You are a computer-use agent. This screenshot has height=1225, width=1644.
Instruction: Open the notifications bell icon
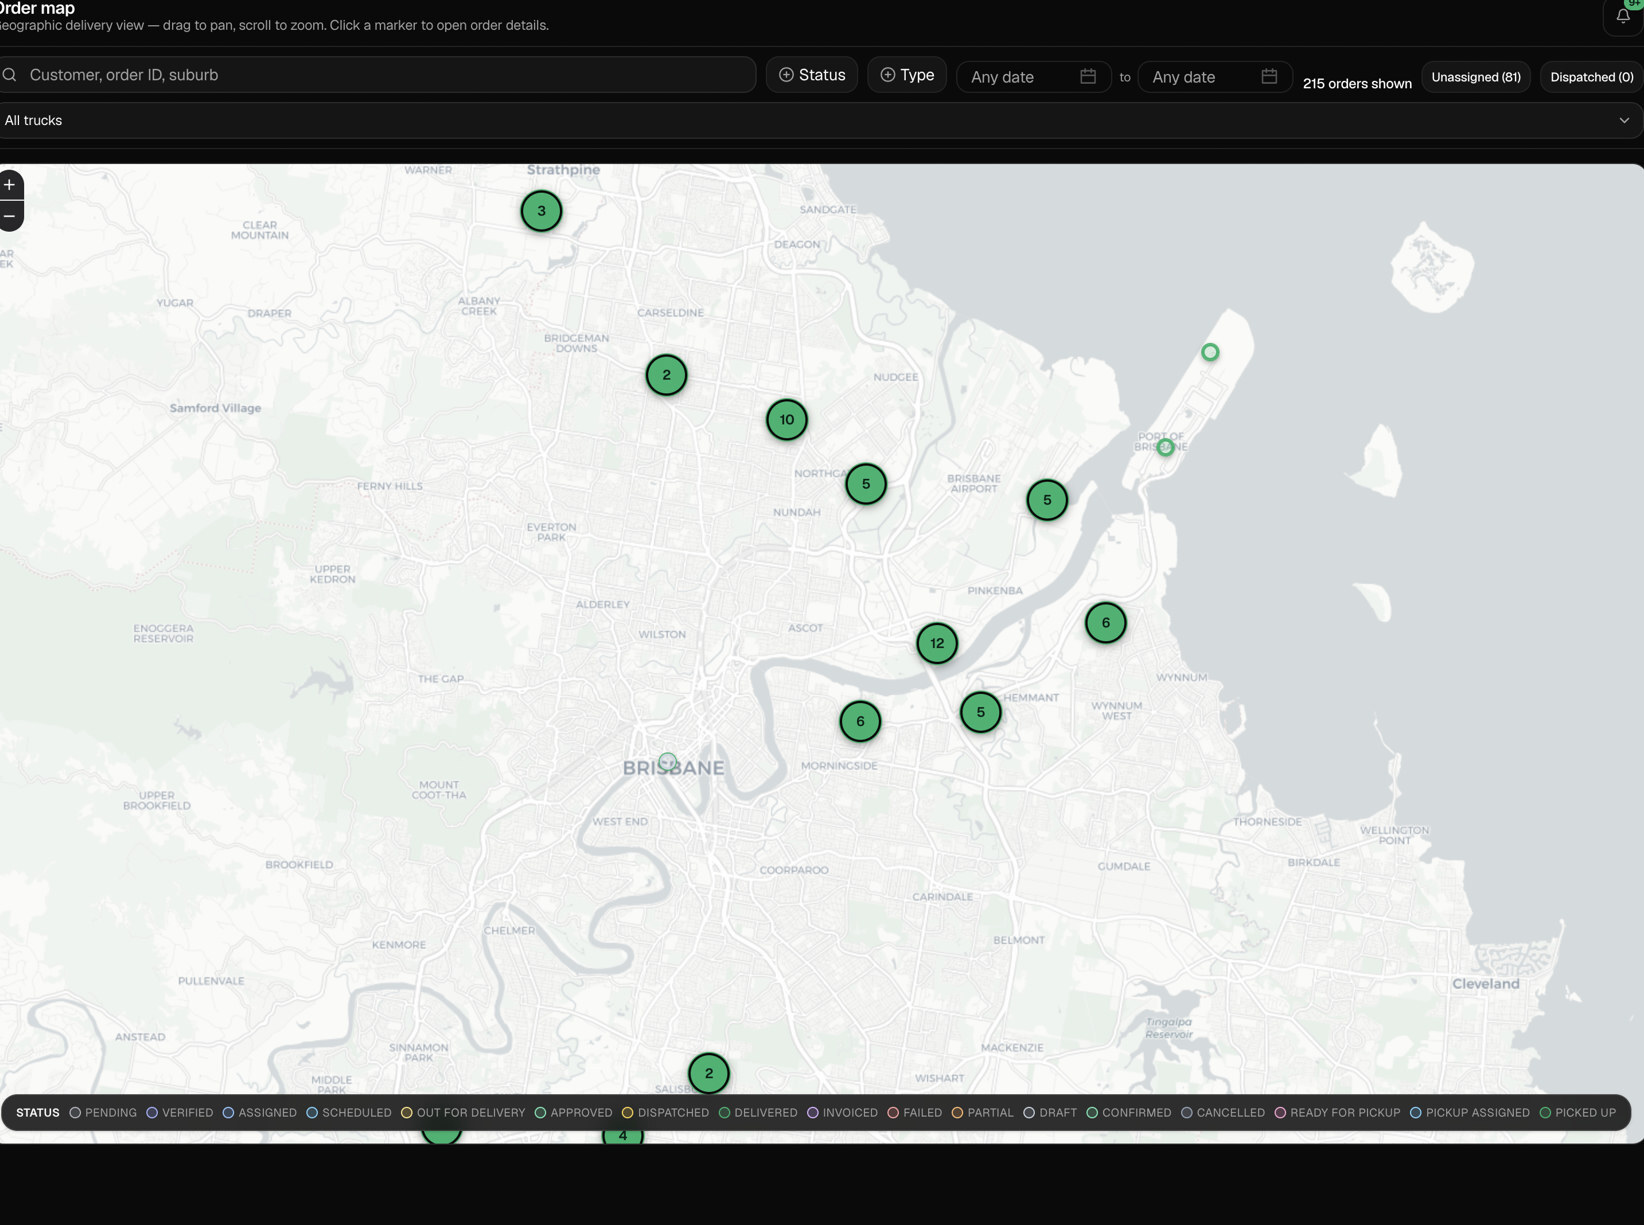tap(1623, 16)
